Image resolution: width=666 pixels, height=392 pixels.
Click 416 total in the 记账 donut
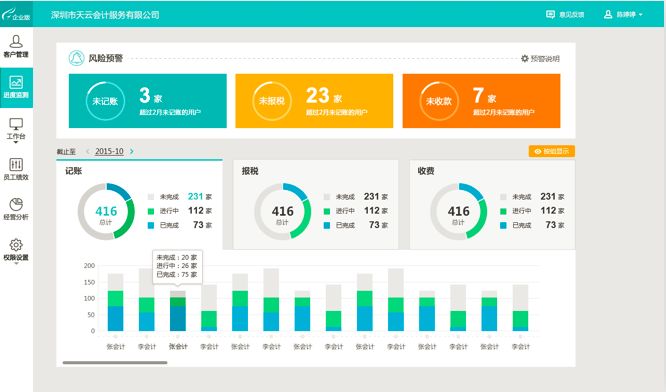tap(106, 211)
